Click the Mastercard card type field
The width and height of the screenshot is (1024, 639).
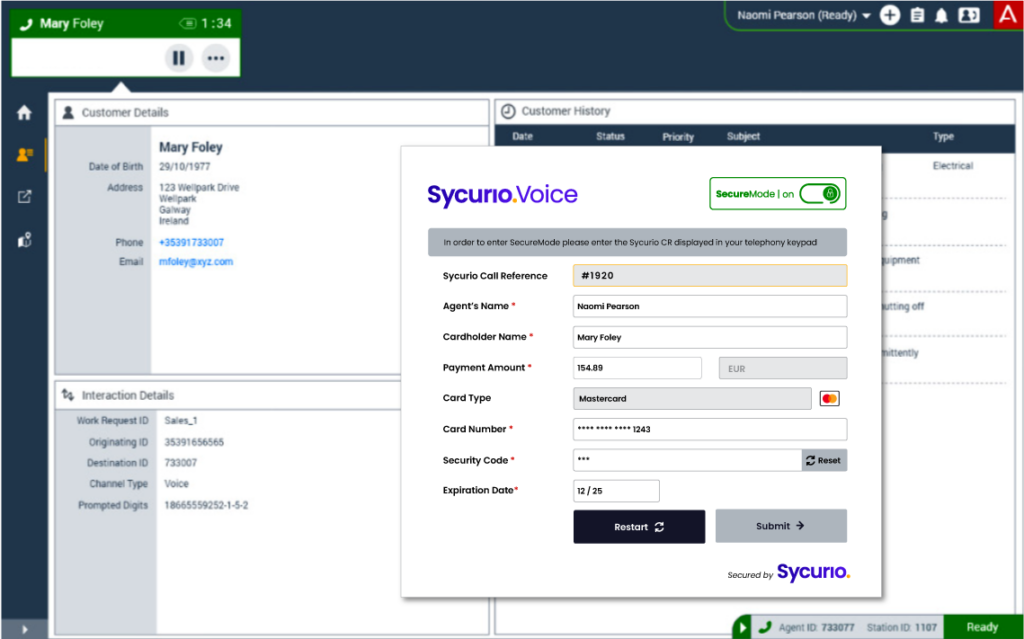pos(692,399)
